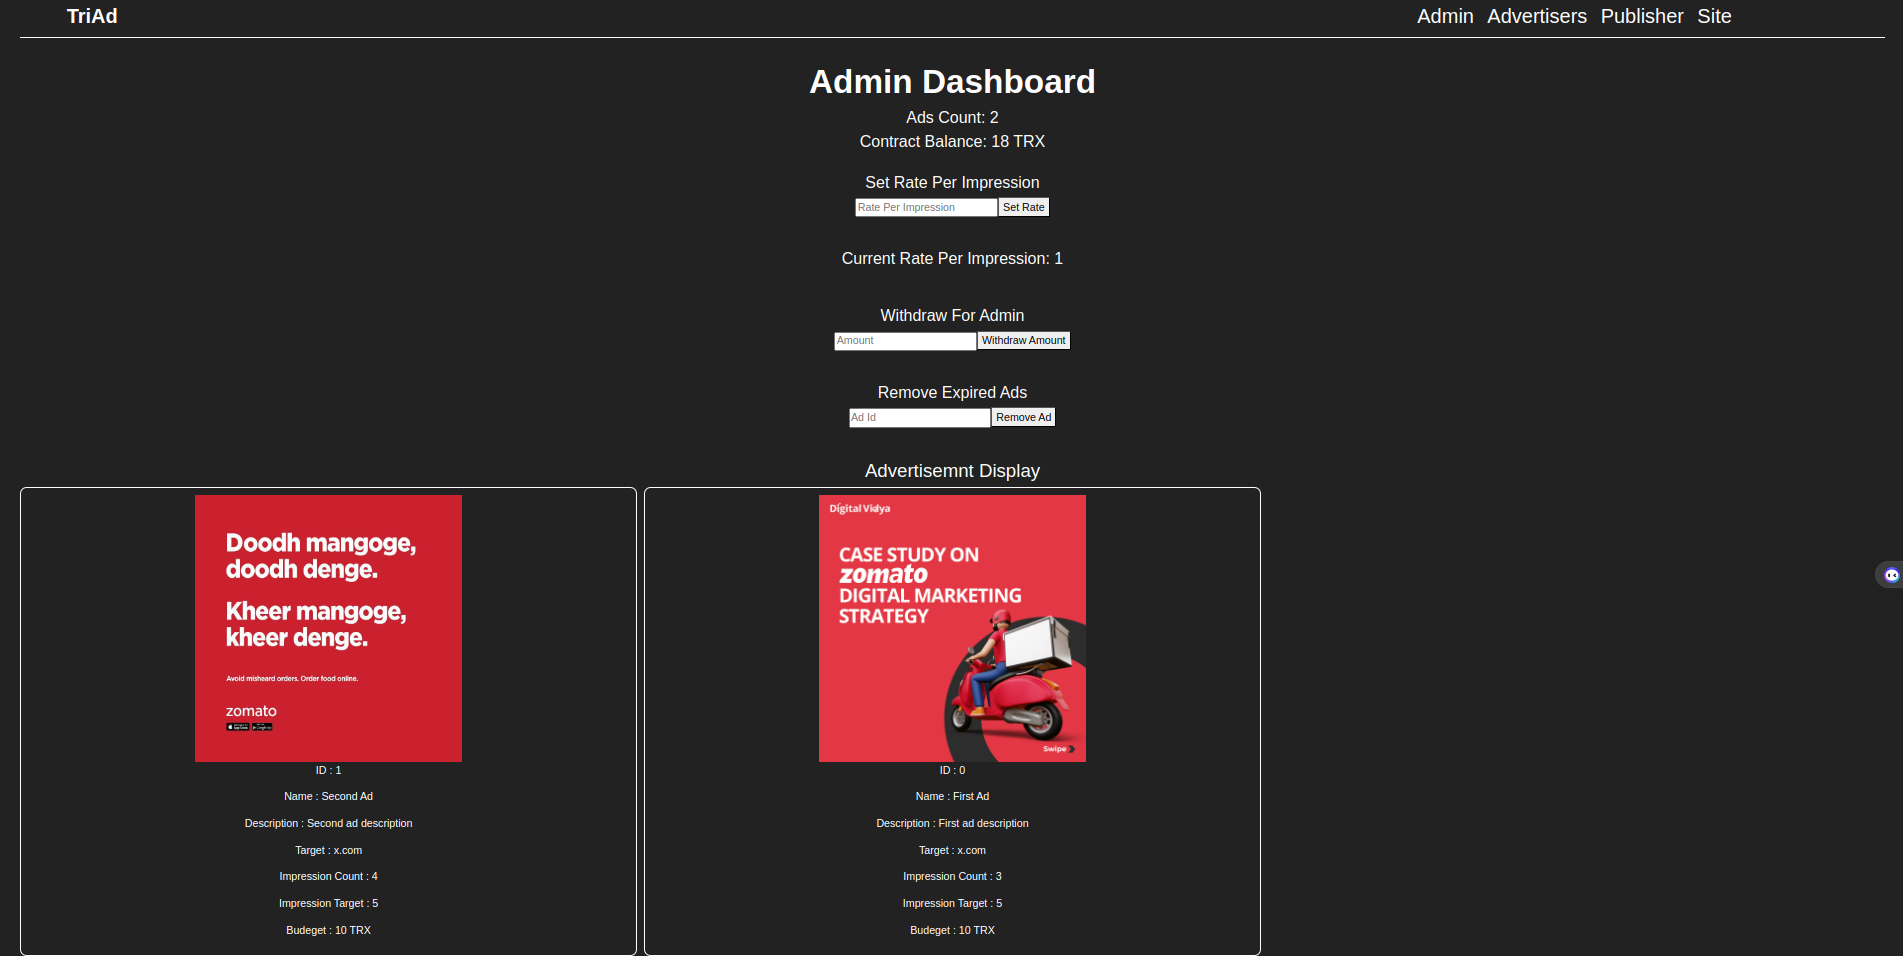Viewport: 1903px width, 956px height.
Task: Click the floating assistant icon at right edge
Action: pos(1890,575)
